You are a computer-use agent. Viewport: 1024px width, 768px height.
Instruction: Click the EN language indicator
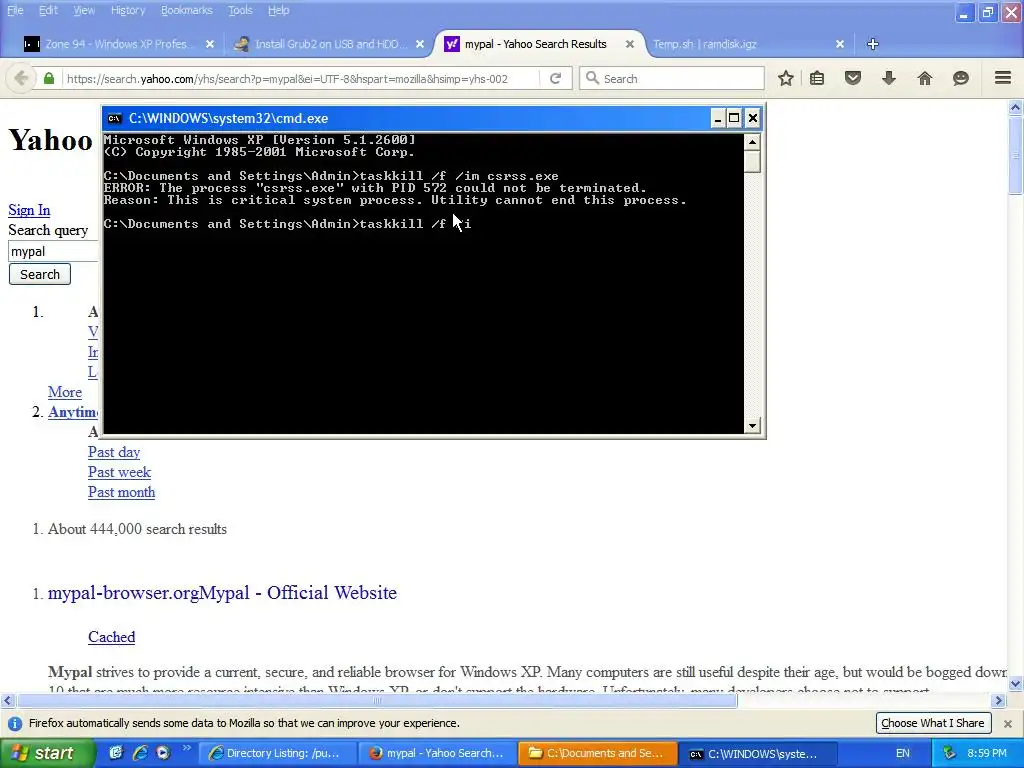tap(903, 754)
